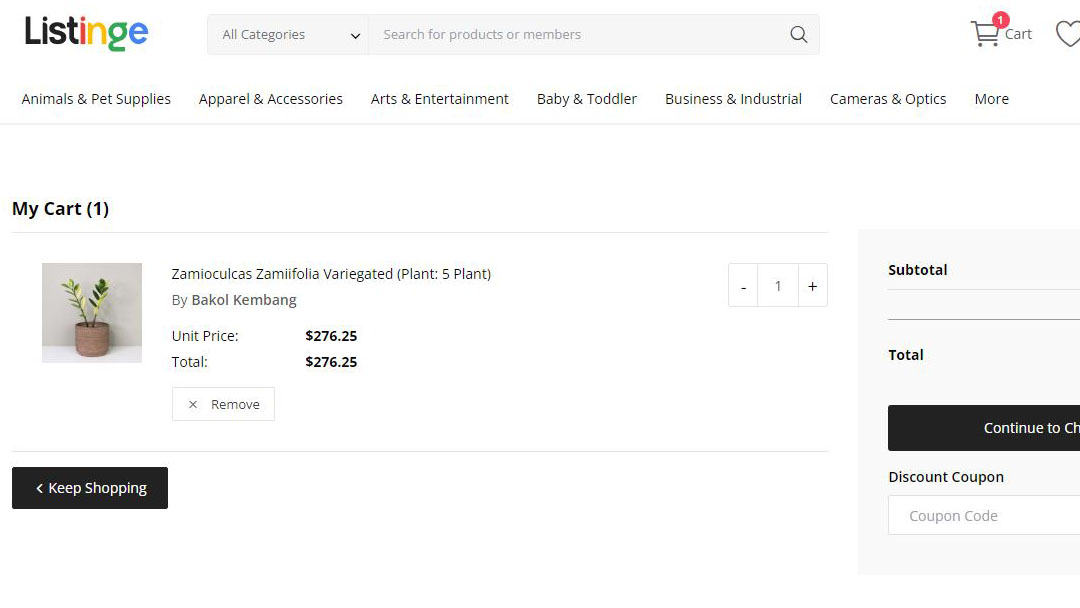Open Bakol Kembang seller link
This screenshot has height=608, width=1080.
coord(244,300)
